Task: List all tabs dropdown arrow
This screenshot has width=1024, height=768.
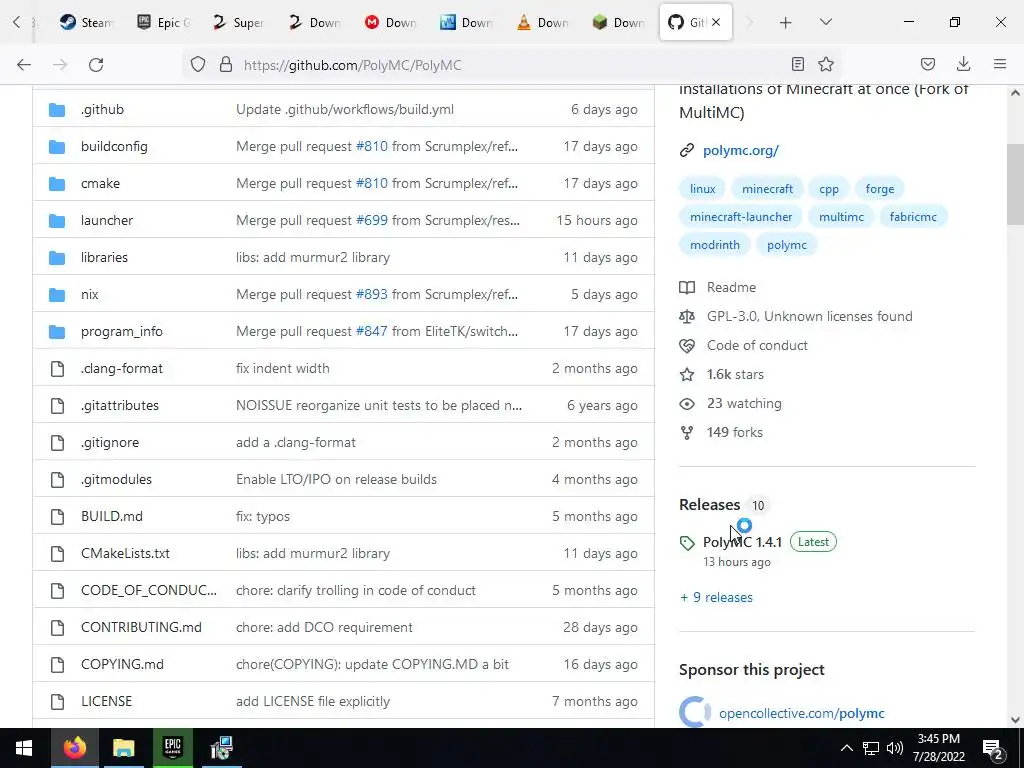Action: pyautogui.click(x=825, y=22)
